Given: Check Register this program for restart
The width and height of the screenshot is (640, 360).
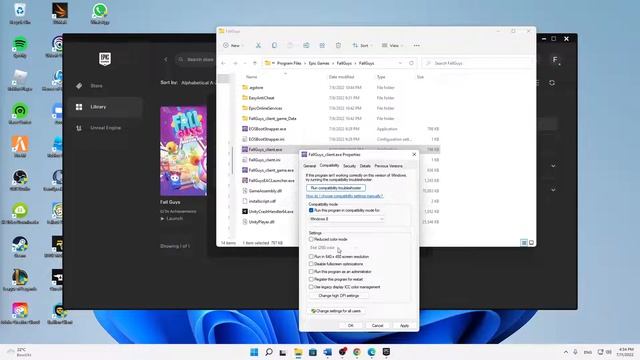Looking at the screenshot, I should 311,279.
